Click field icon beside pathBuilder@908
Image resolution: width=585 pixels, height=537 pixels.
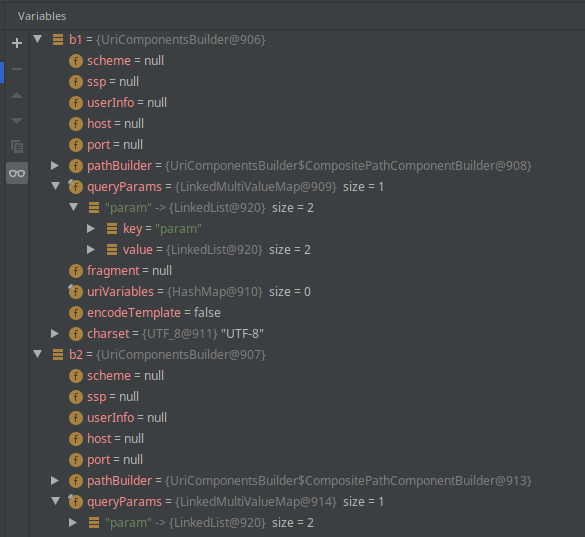[76, 166]
